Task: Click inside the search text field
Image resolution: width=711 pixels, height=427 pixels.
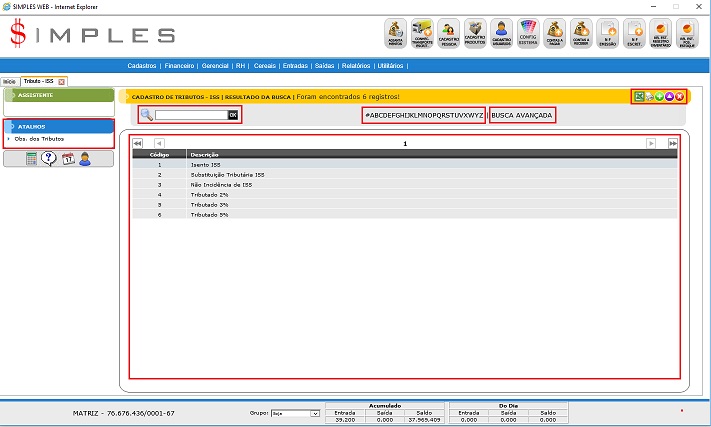Action: (x=190, y=115)
